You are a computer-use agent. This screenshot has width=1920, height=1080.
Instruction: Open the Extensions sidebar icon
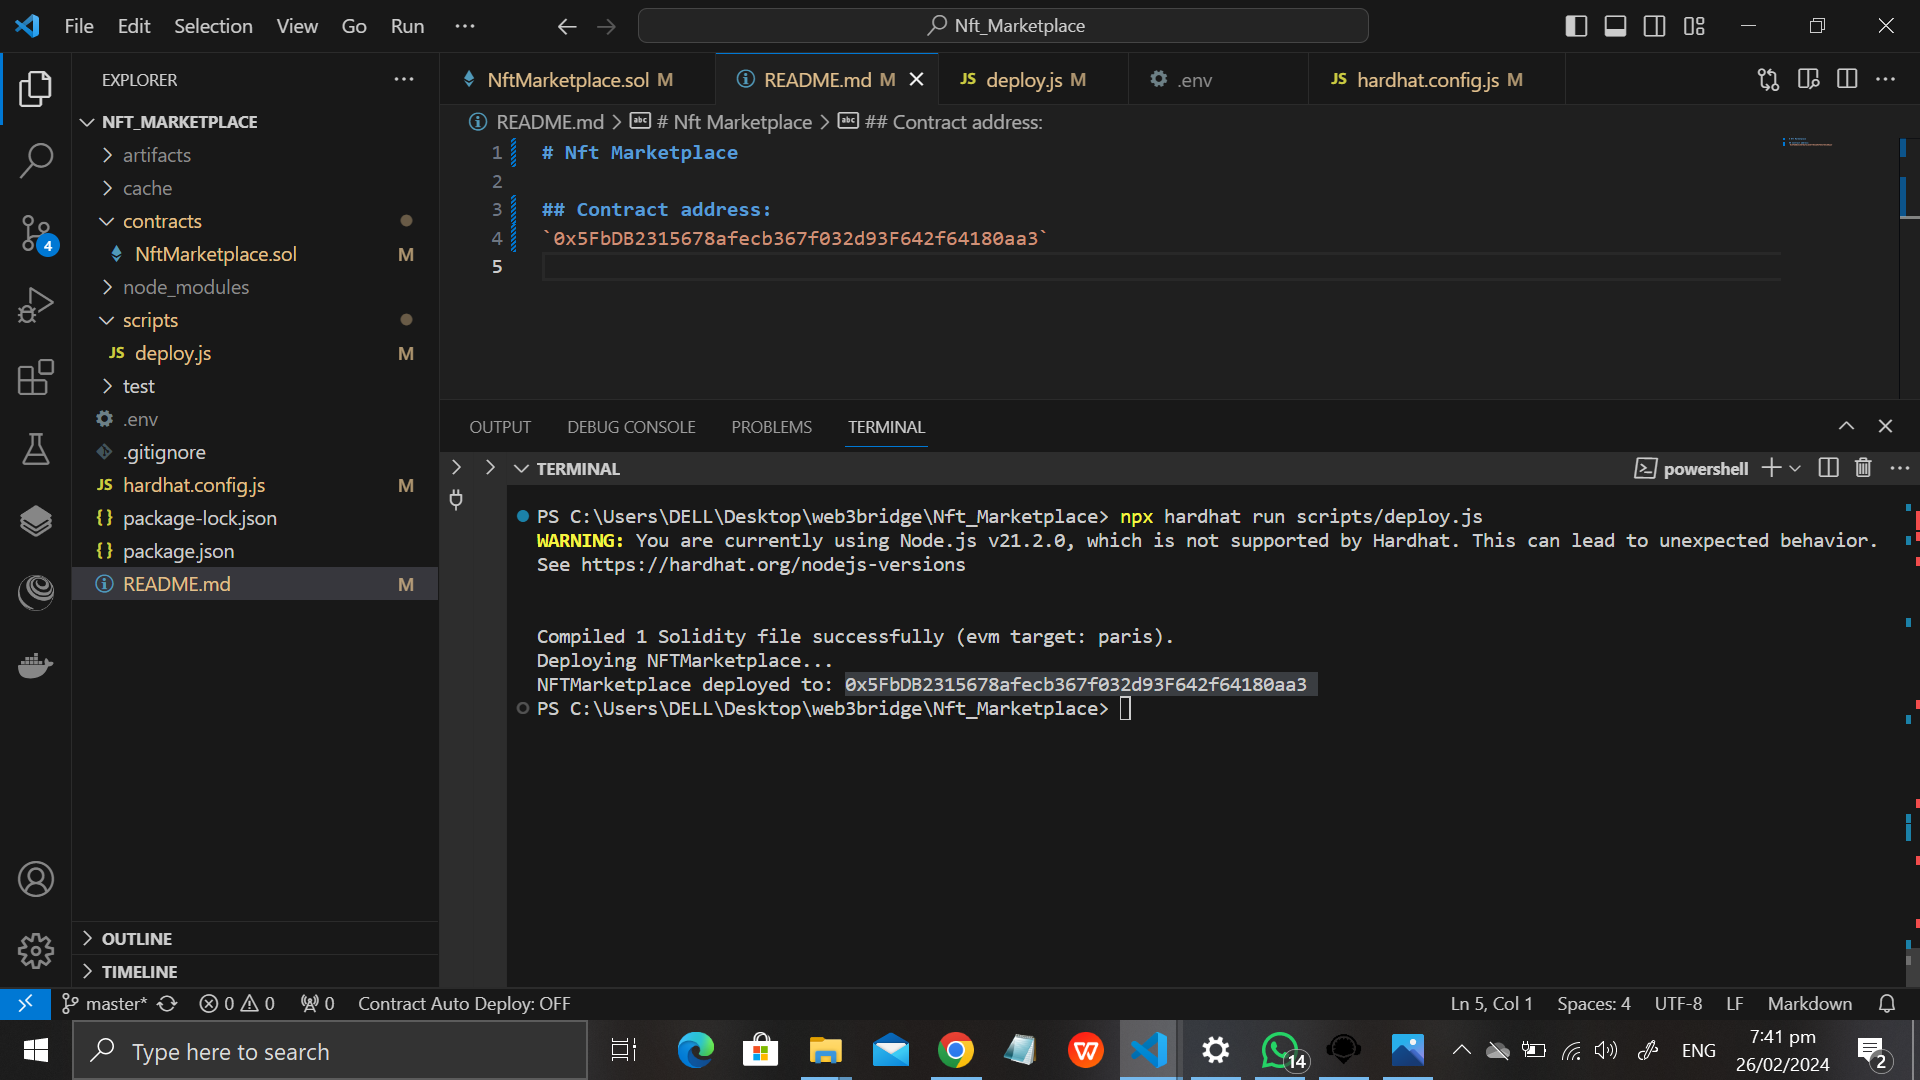(36, 377)
